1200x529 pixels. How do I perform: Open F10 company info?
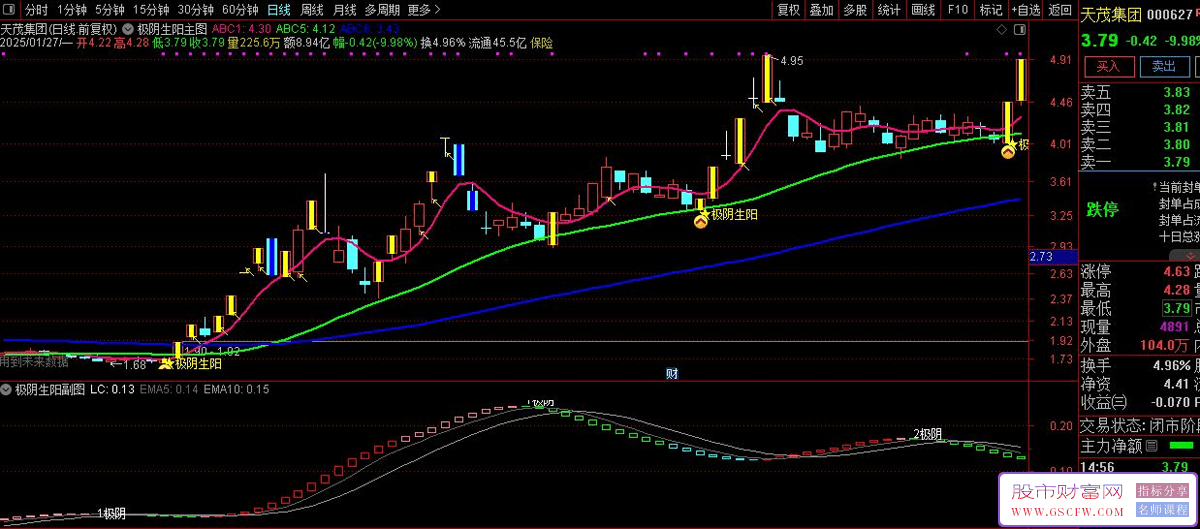957,10
